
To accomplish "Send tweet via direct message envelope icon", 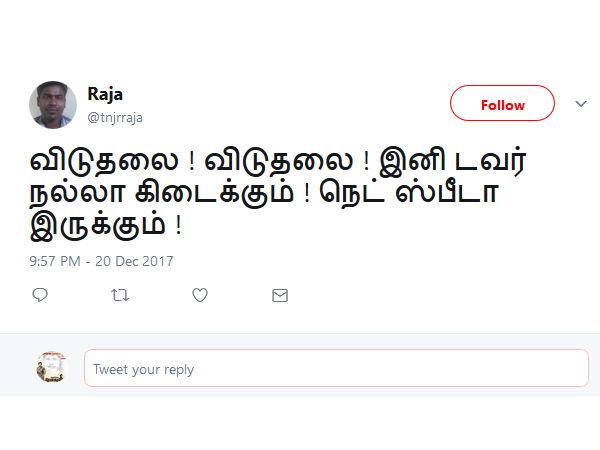I will pos(280,295).
